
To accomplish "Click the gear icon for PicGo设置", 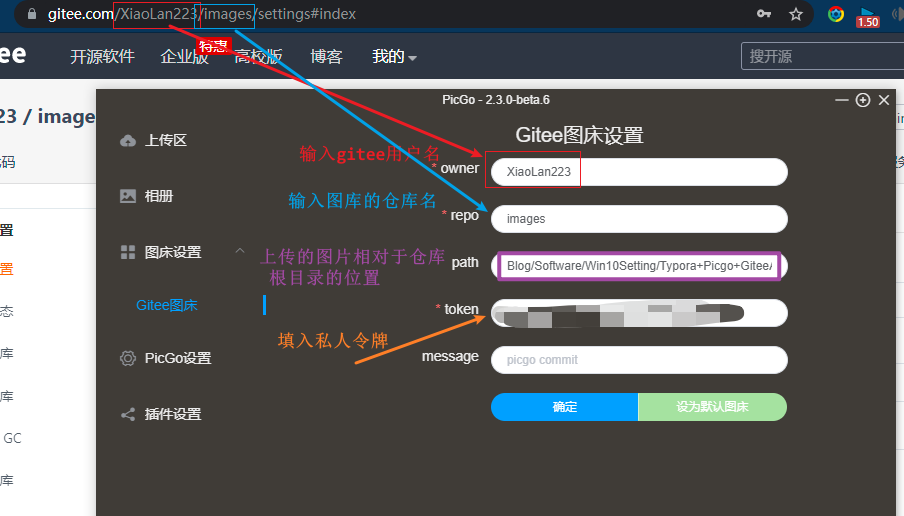I will click(x=128, y=358).
